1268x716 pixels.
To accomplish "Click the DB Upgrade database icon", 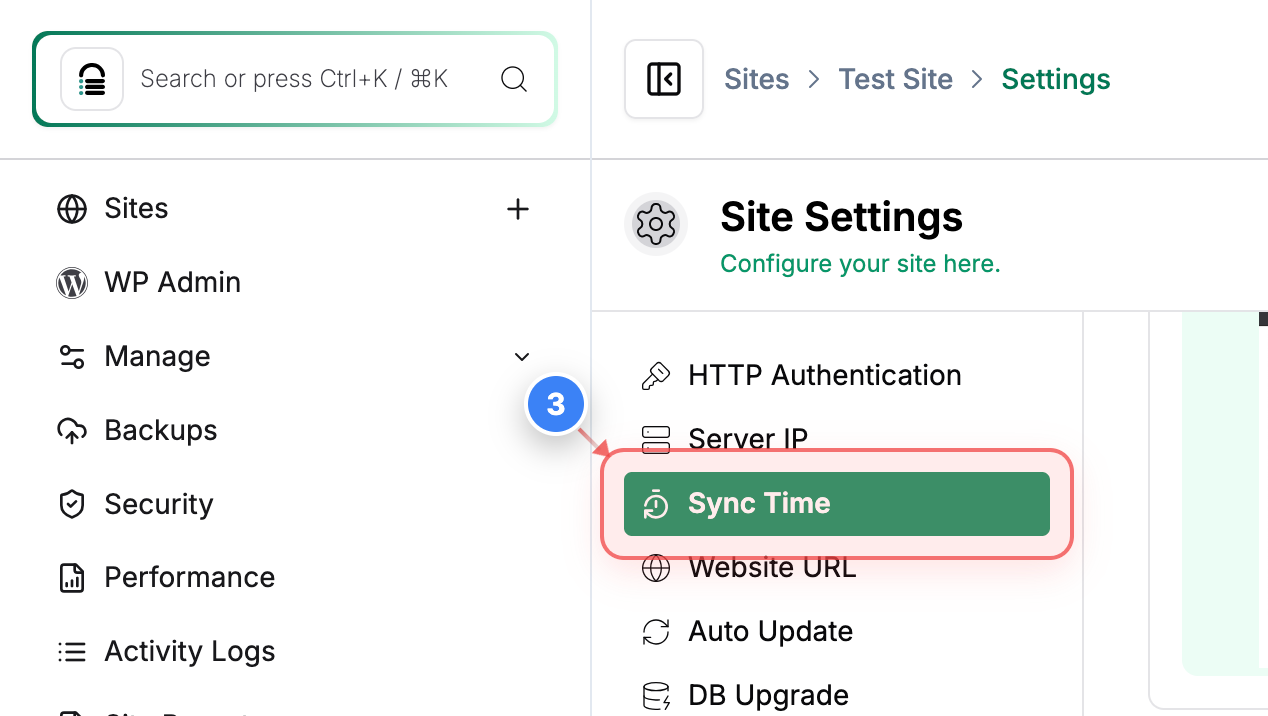I will coord(656,696).
